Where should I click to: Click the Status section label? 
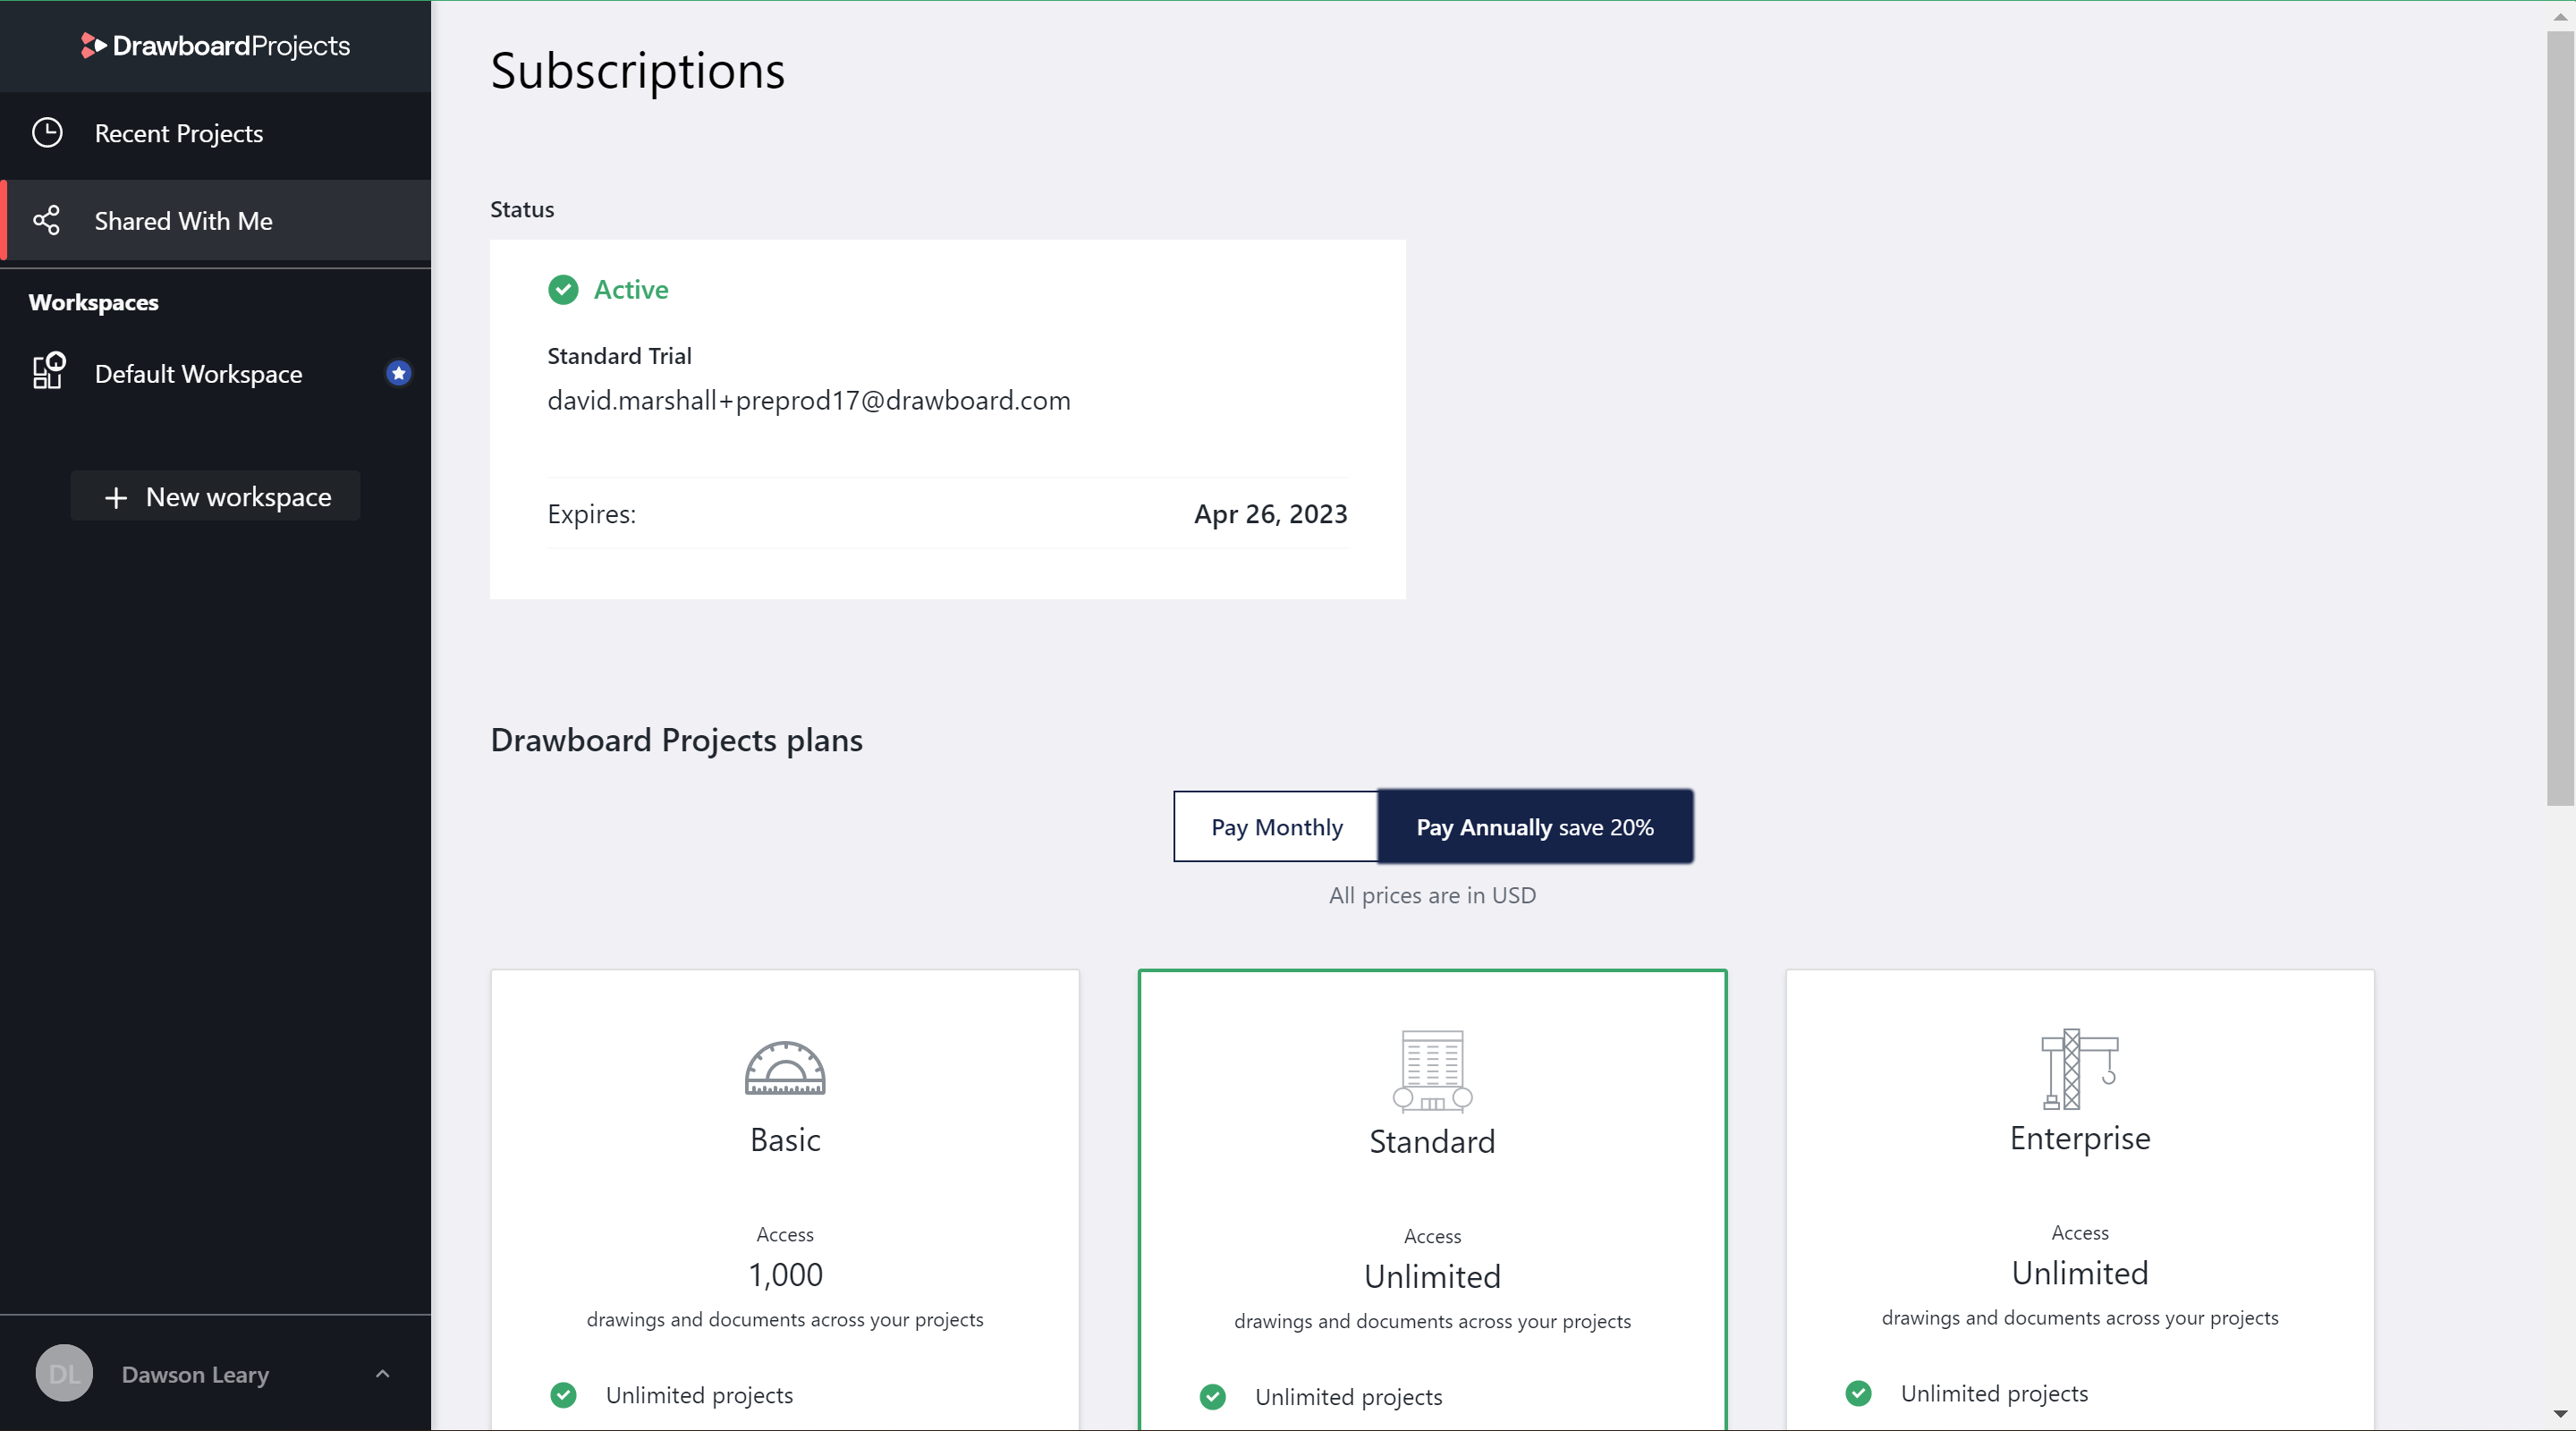pyautogui.click(x=521, y=209)
